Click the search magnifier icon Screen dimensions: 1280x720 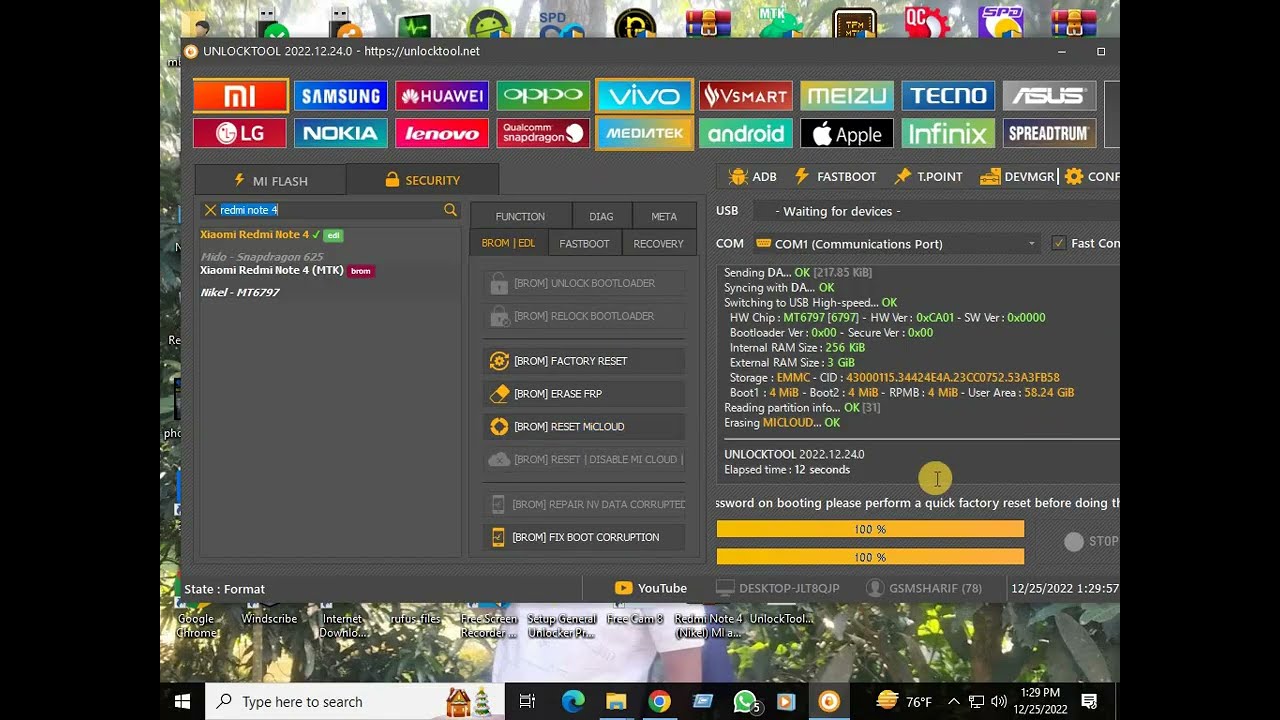pyautogui.click(x=450, y=210)
